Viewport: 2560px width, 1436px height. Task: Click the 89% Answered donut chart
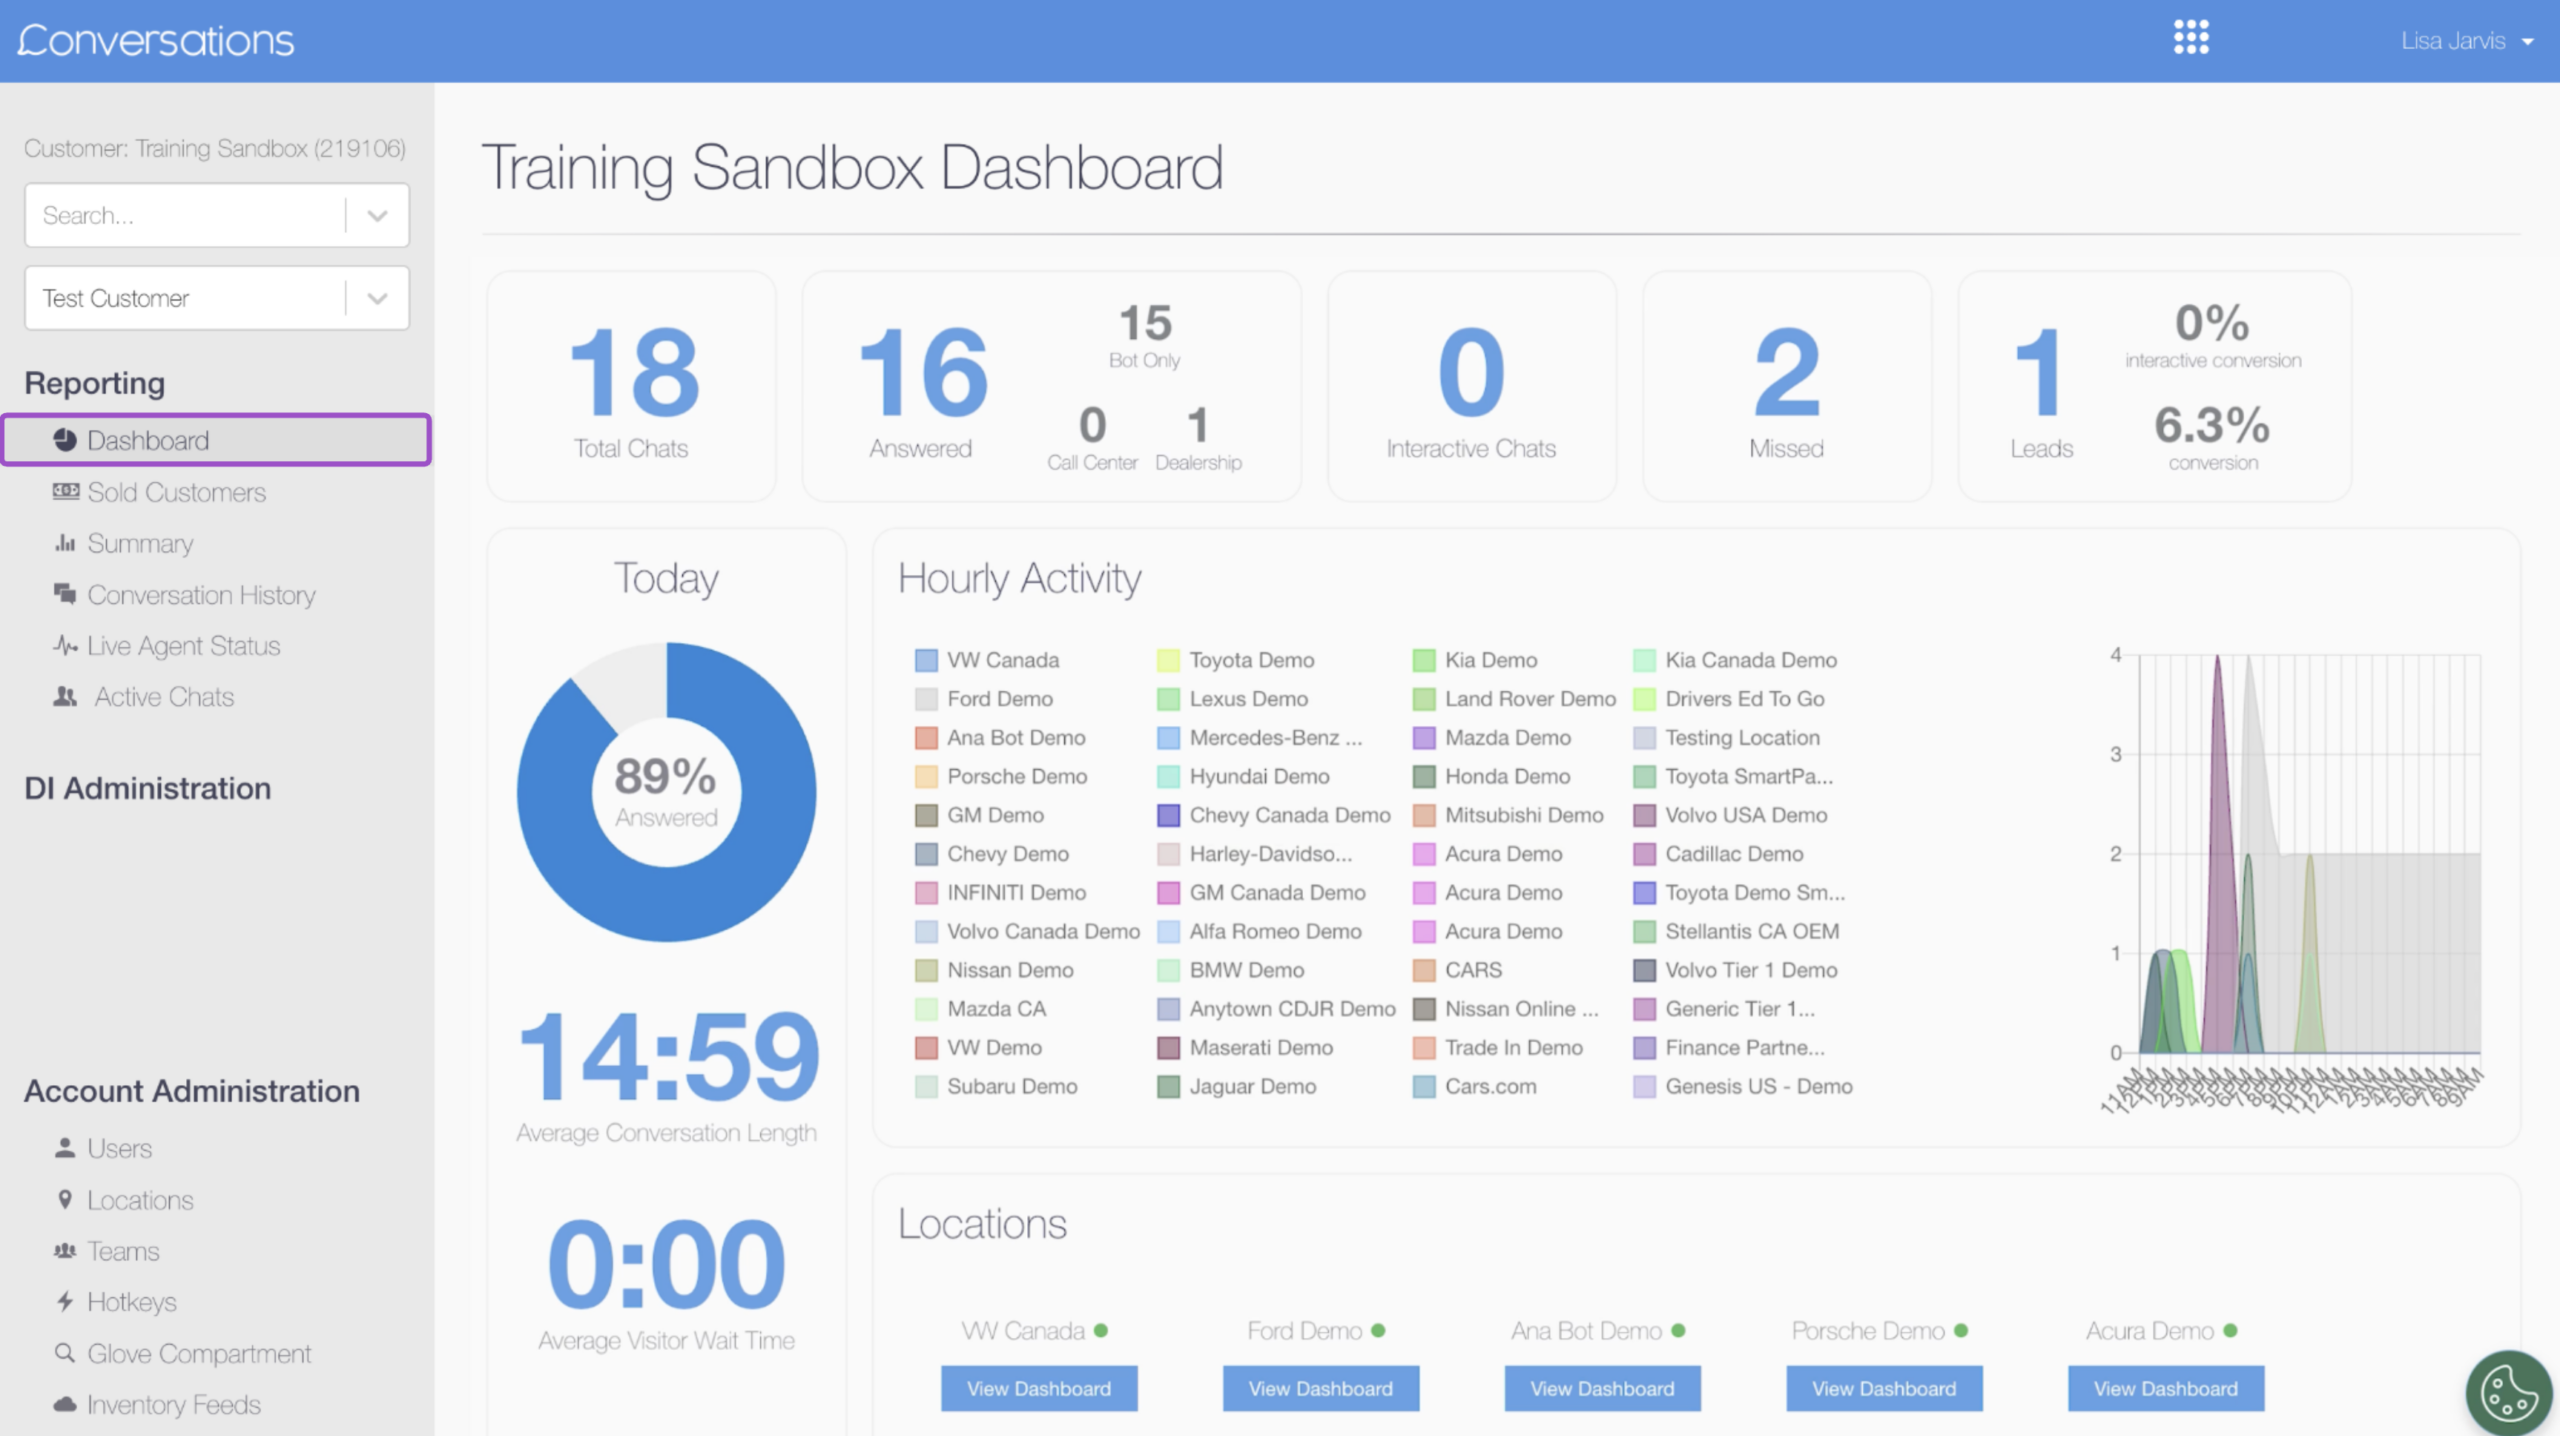click(666, 791)
